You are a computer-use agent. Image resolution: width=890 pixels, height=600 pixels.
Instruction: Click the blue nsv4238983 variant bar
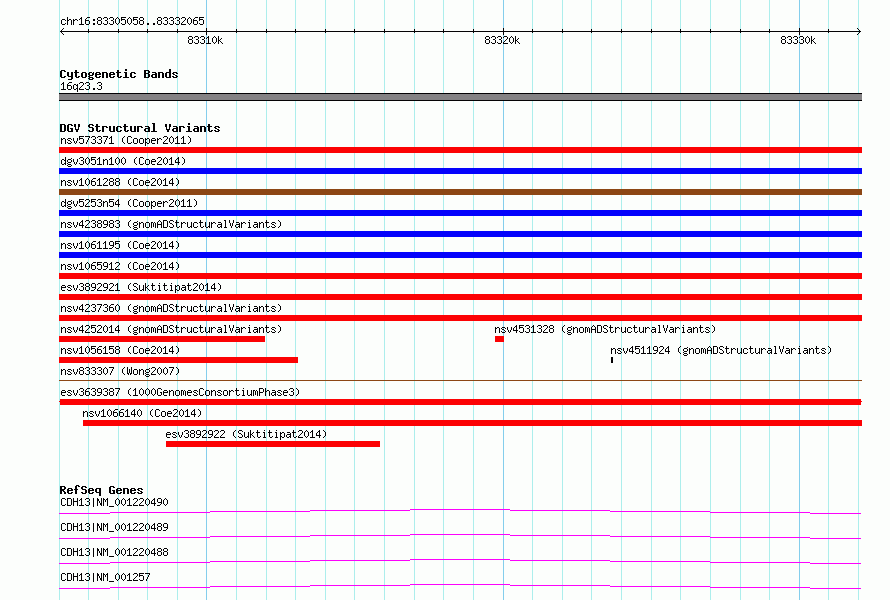click(460, 234)
